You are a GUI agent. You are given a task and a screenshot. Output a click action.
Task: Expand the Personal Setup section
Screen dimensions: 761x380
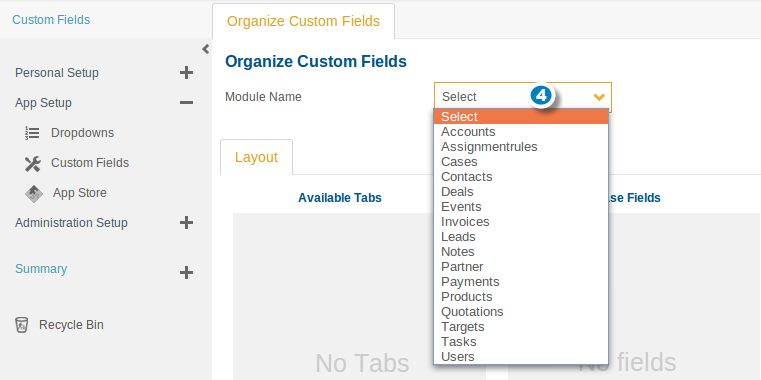[186, 73]
